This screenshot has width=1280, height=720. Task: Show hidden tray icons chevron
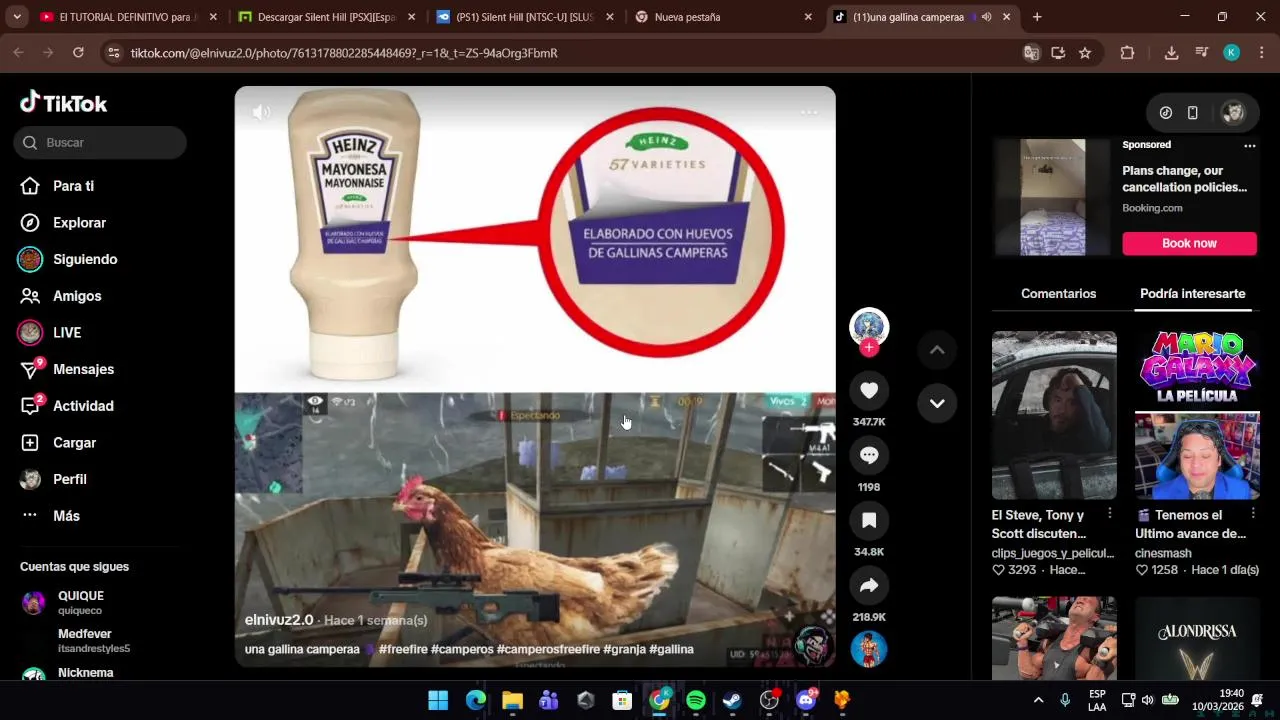1038,700
